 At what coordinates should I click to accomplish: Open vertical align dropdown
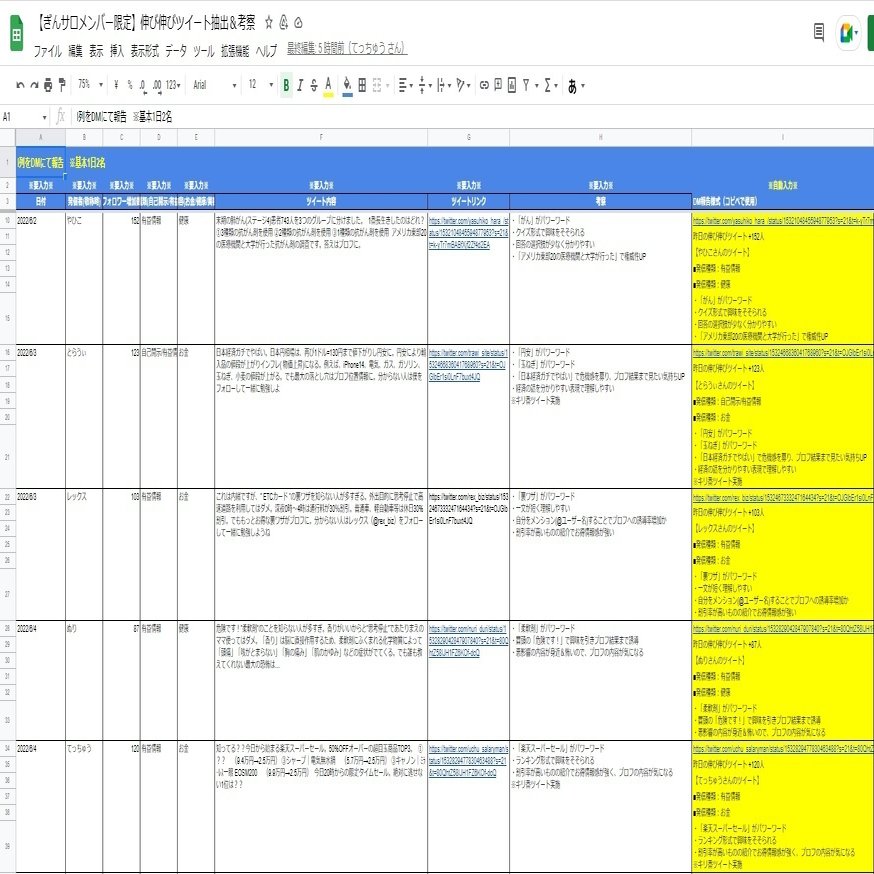[425, 85]
